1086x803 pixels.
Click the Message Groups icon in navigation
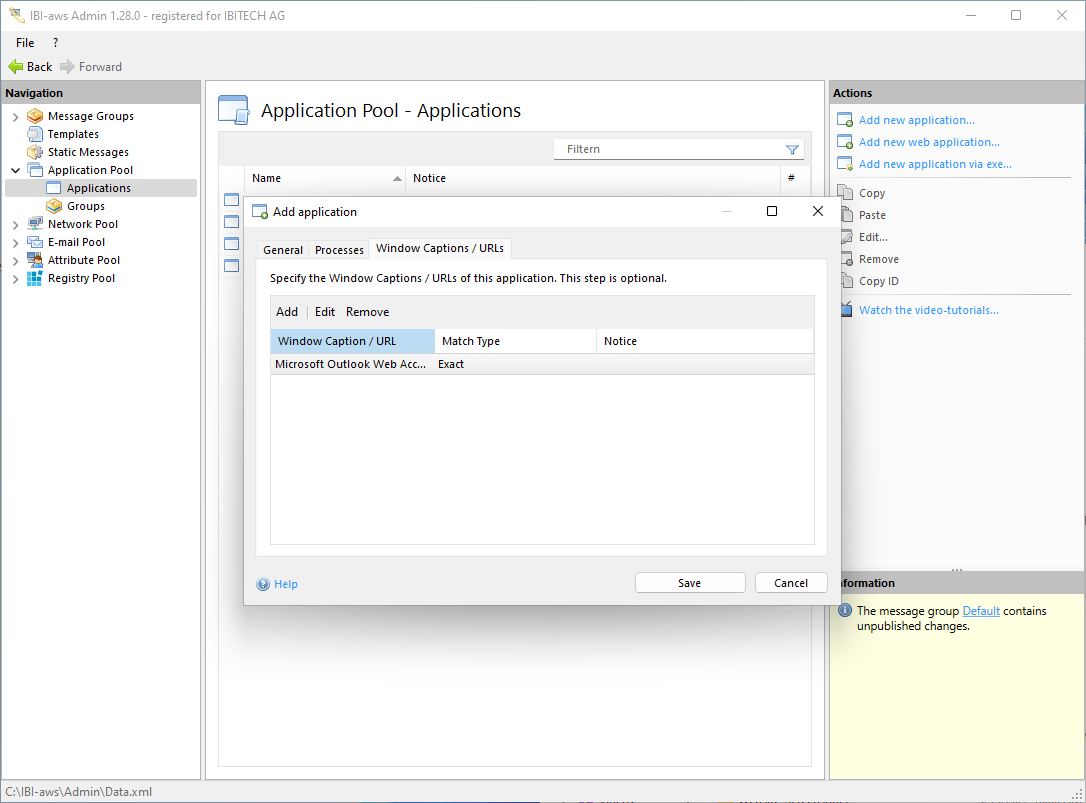(x=36, y=116)
